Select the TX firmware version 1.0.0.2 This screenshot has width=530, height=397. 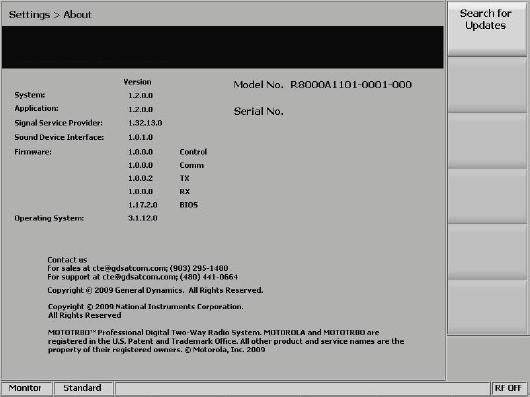[x=140, y=178]
